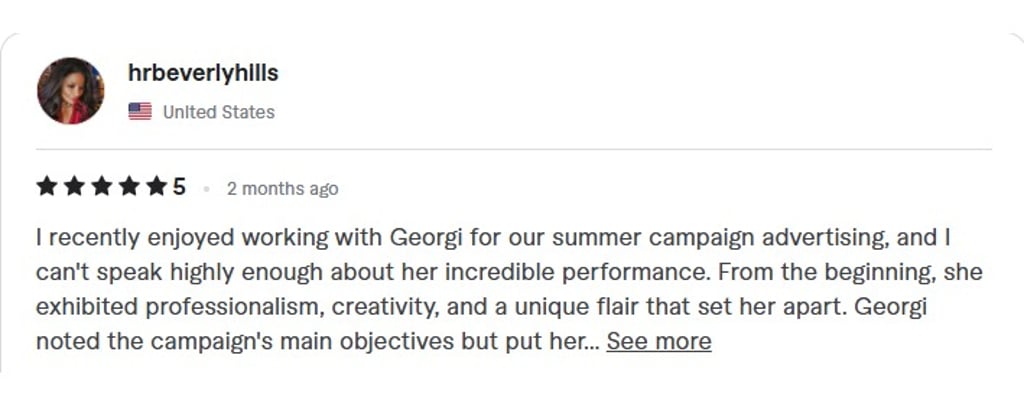The image size is (1024, 407).
Task: Select the second rating star
Action: [x=74, y=187]
